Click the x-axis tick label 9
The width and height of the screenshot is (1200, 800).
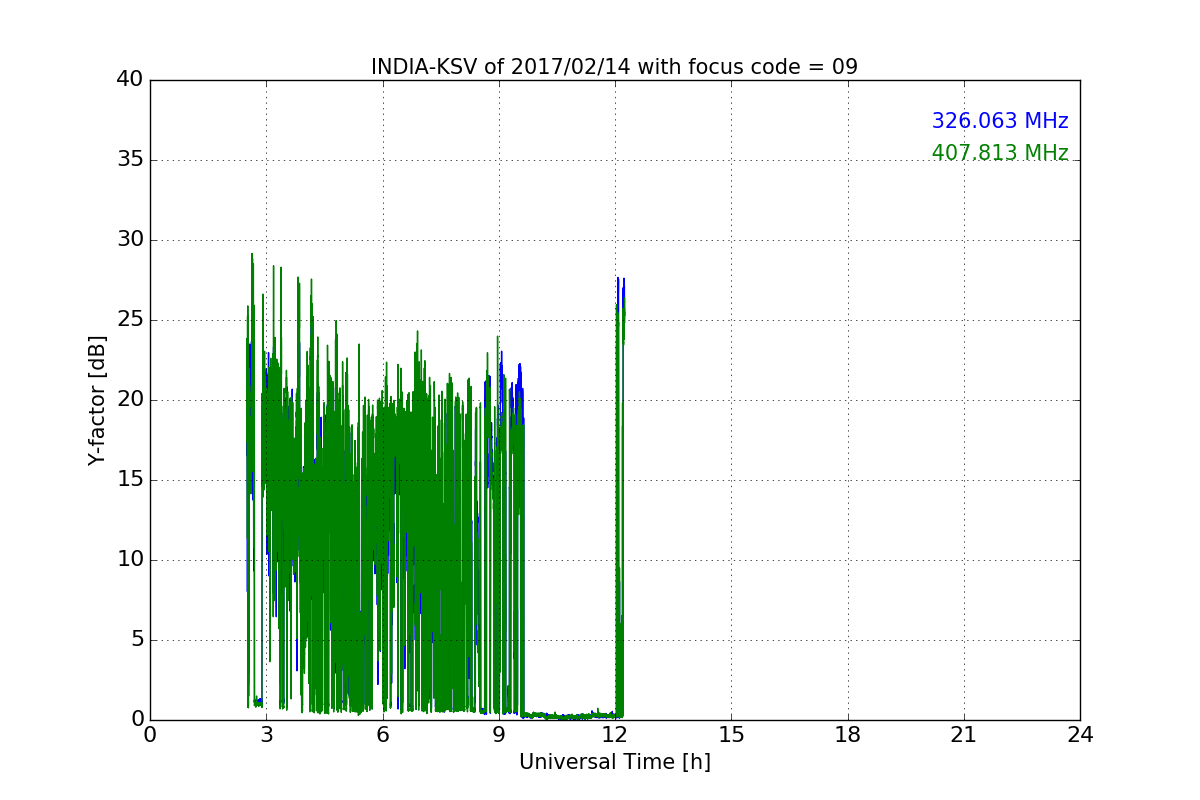tap(499, 735)
